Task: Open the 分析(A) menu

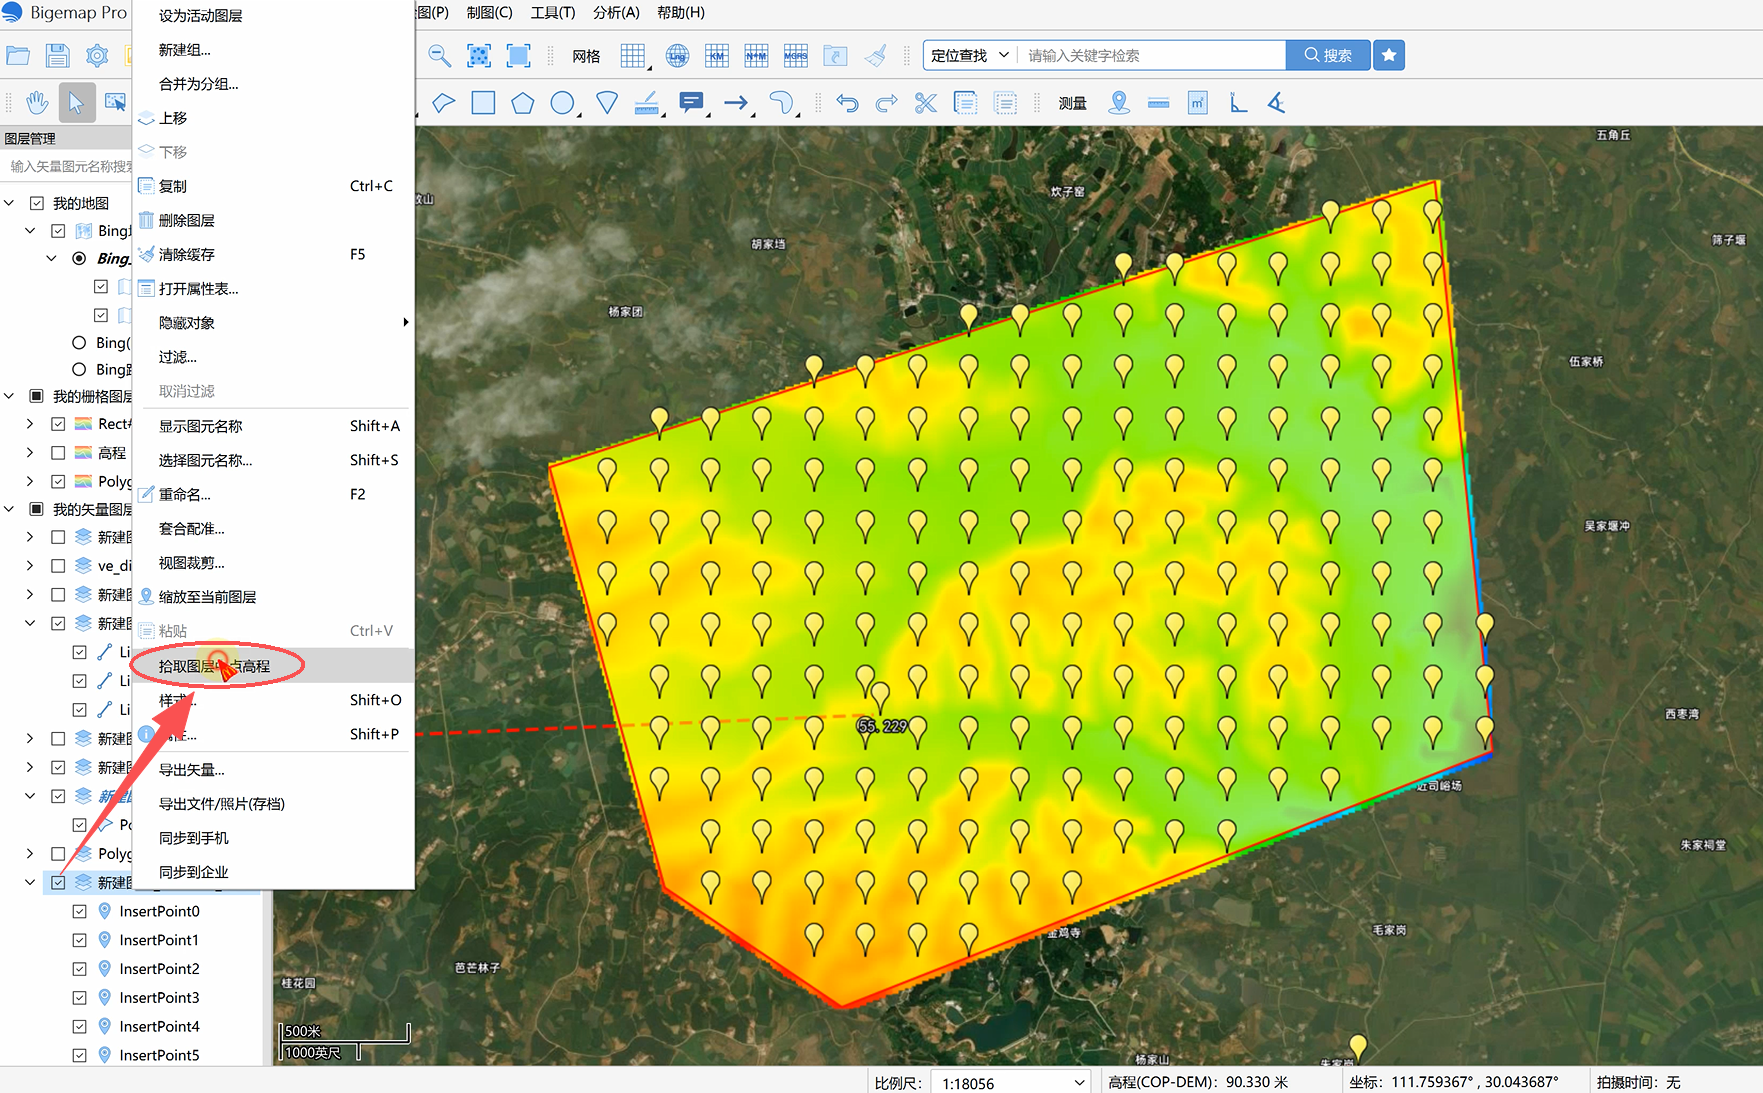Action: point(616,13)
